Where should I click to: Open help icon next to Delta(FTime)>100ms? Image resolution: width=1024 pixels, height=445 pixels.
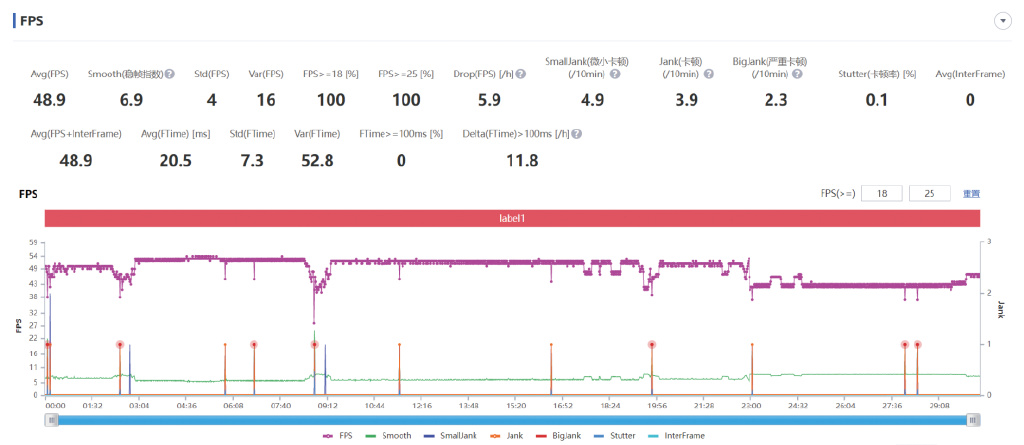(x=577, y=134)
